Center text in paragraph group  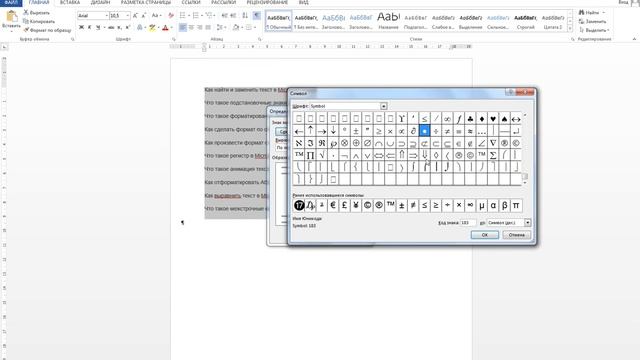coord(191,27)
